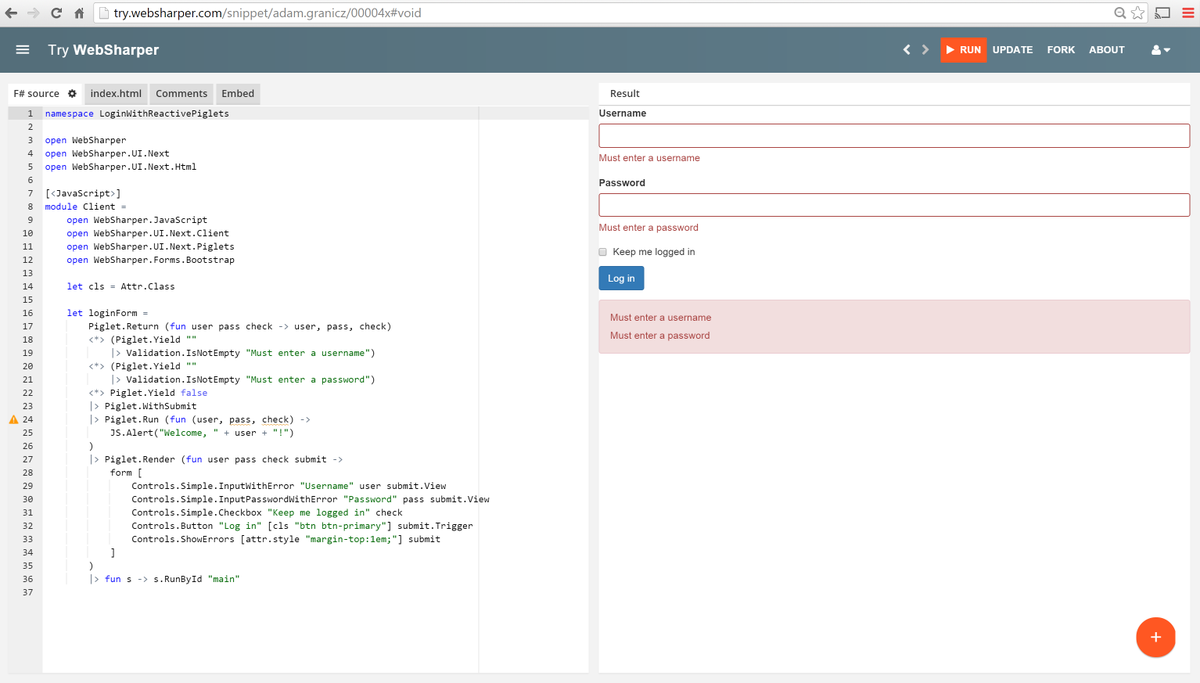Click 'Must enter a password' in red alert box
The image size is (1200, 683).
click(660, 335)
